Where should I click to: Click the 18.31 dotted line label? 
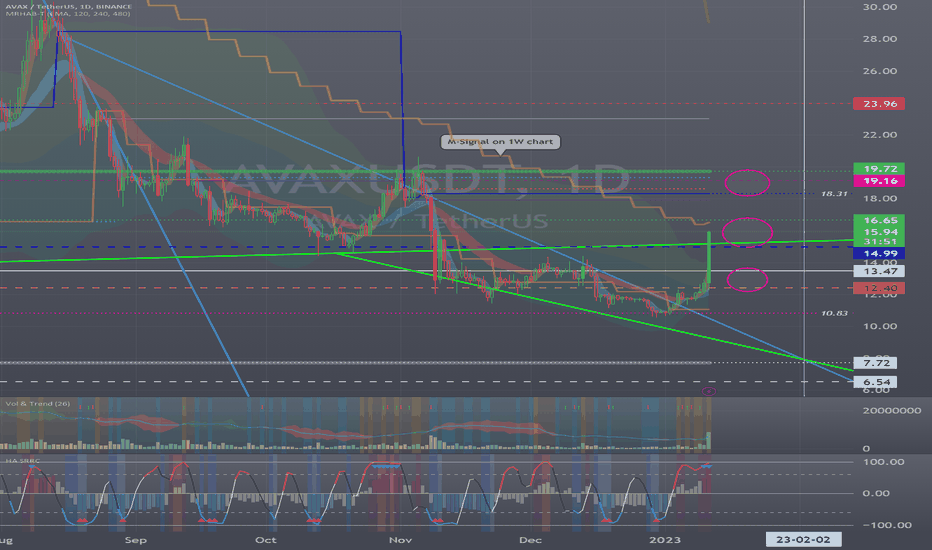point(834,194)
